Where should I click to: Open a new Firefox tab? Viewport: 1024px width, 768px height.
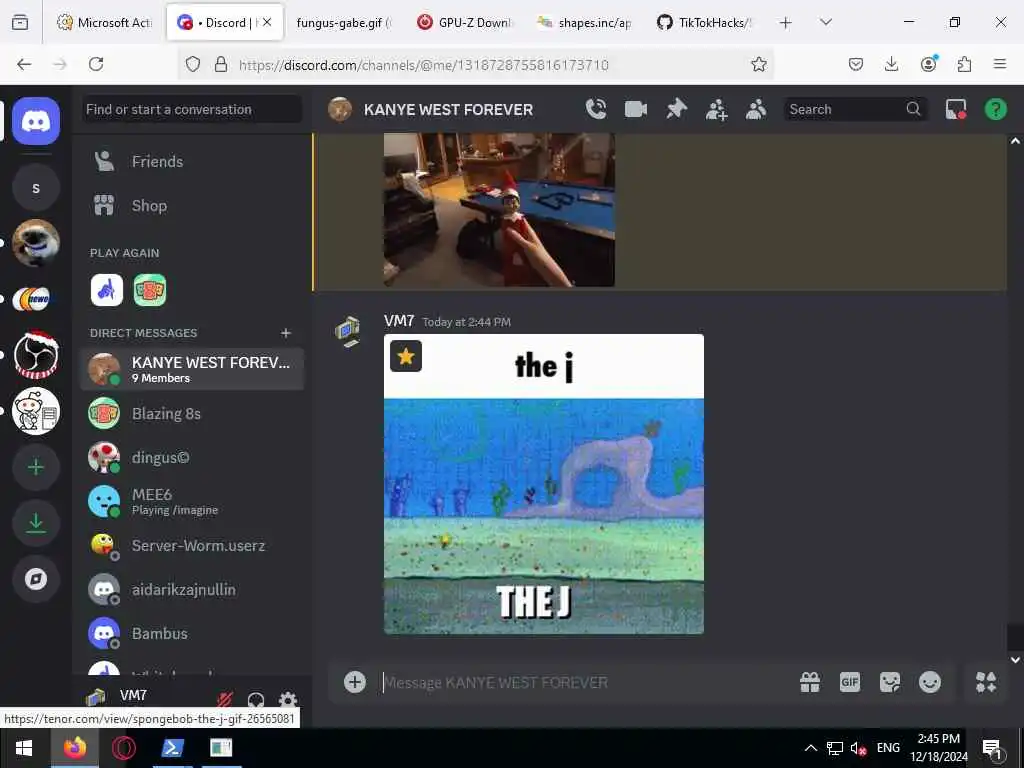[786, 23]
